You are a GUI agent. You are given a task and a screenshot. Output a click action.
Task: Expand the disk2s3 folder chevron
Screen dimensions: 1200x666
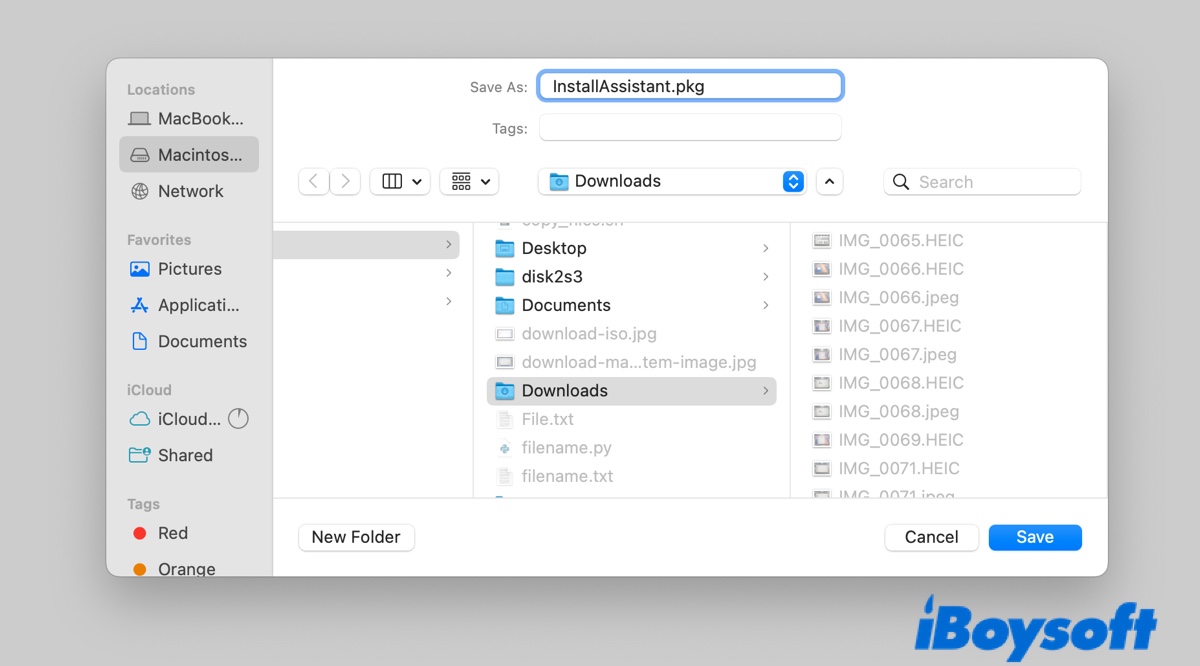click(765, 276)
